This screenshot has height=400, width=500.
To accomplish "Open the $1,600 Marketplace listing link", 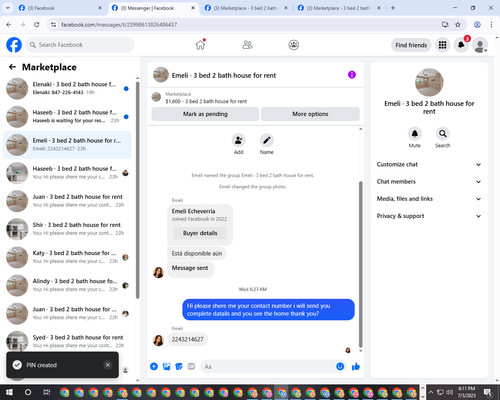I will [x=206, y=101].
